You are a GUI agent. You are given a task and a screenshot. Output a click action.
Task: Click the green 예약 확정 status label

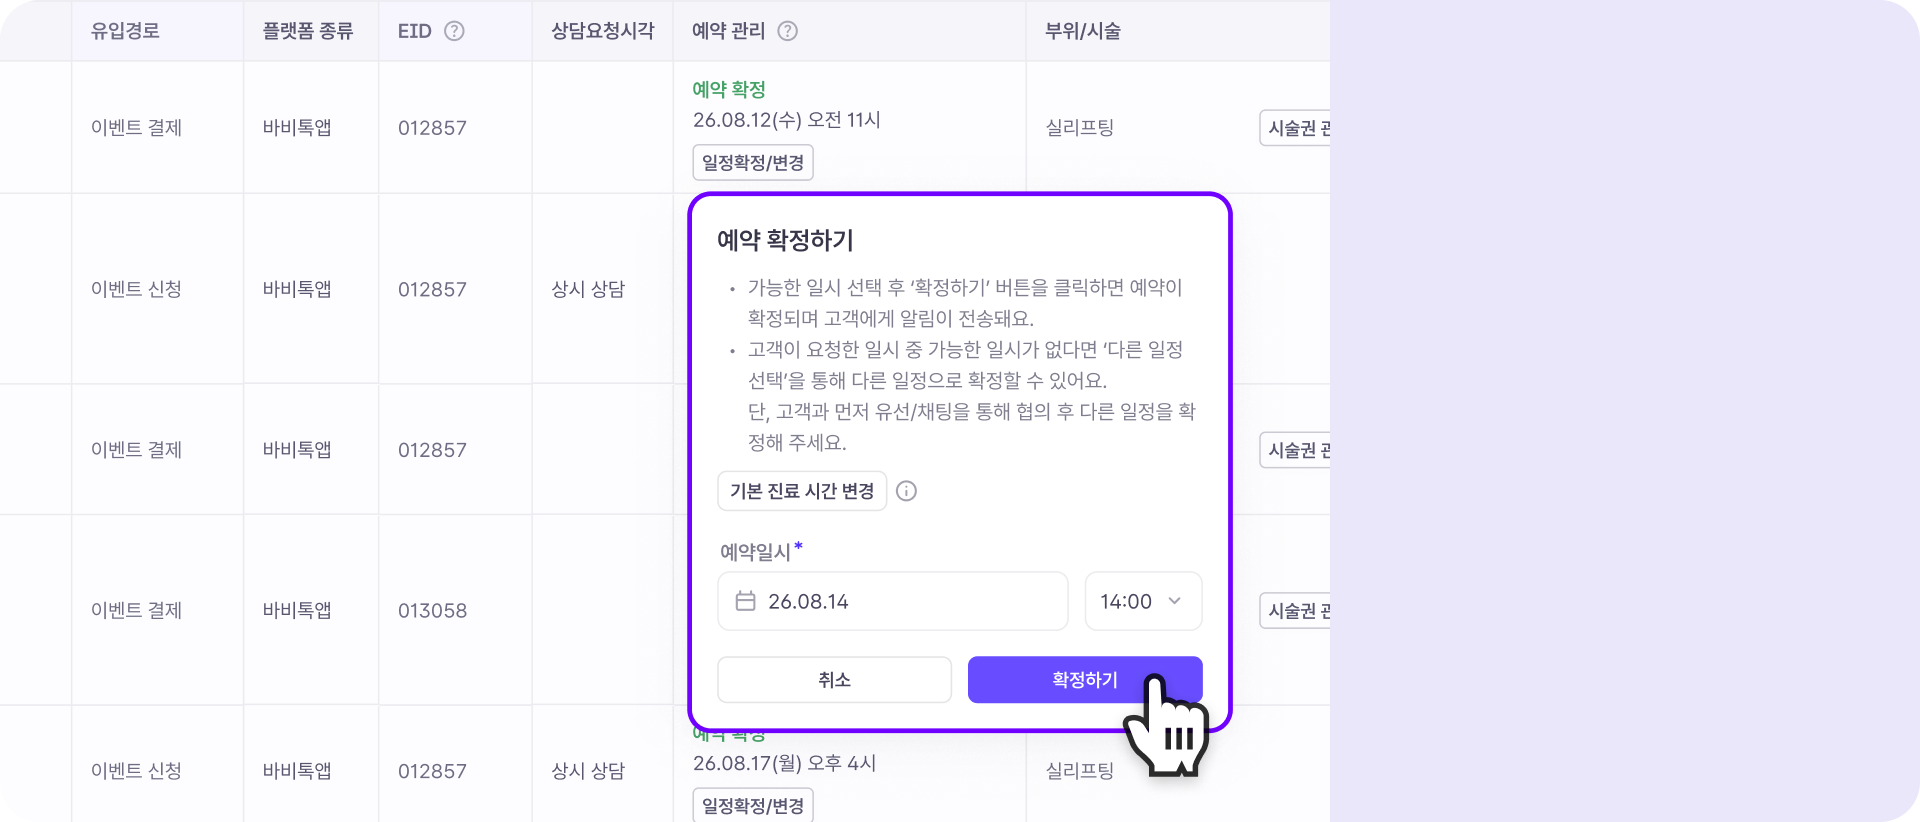coord(729,89)
